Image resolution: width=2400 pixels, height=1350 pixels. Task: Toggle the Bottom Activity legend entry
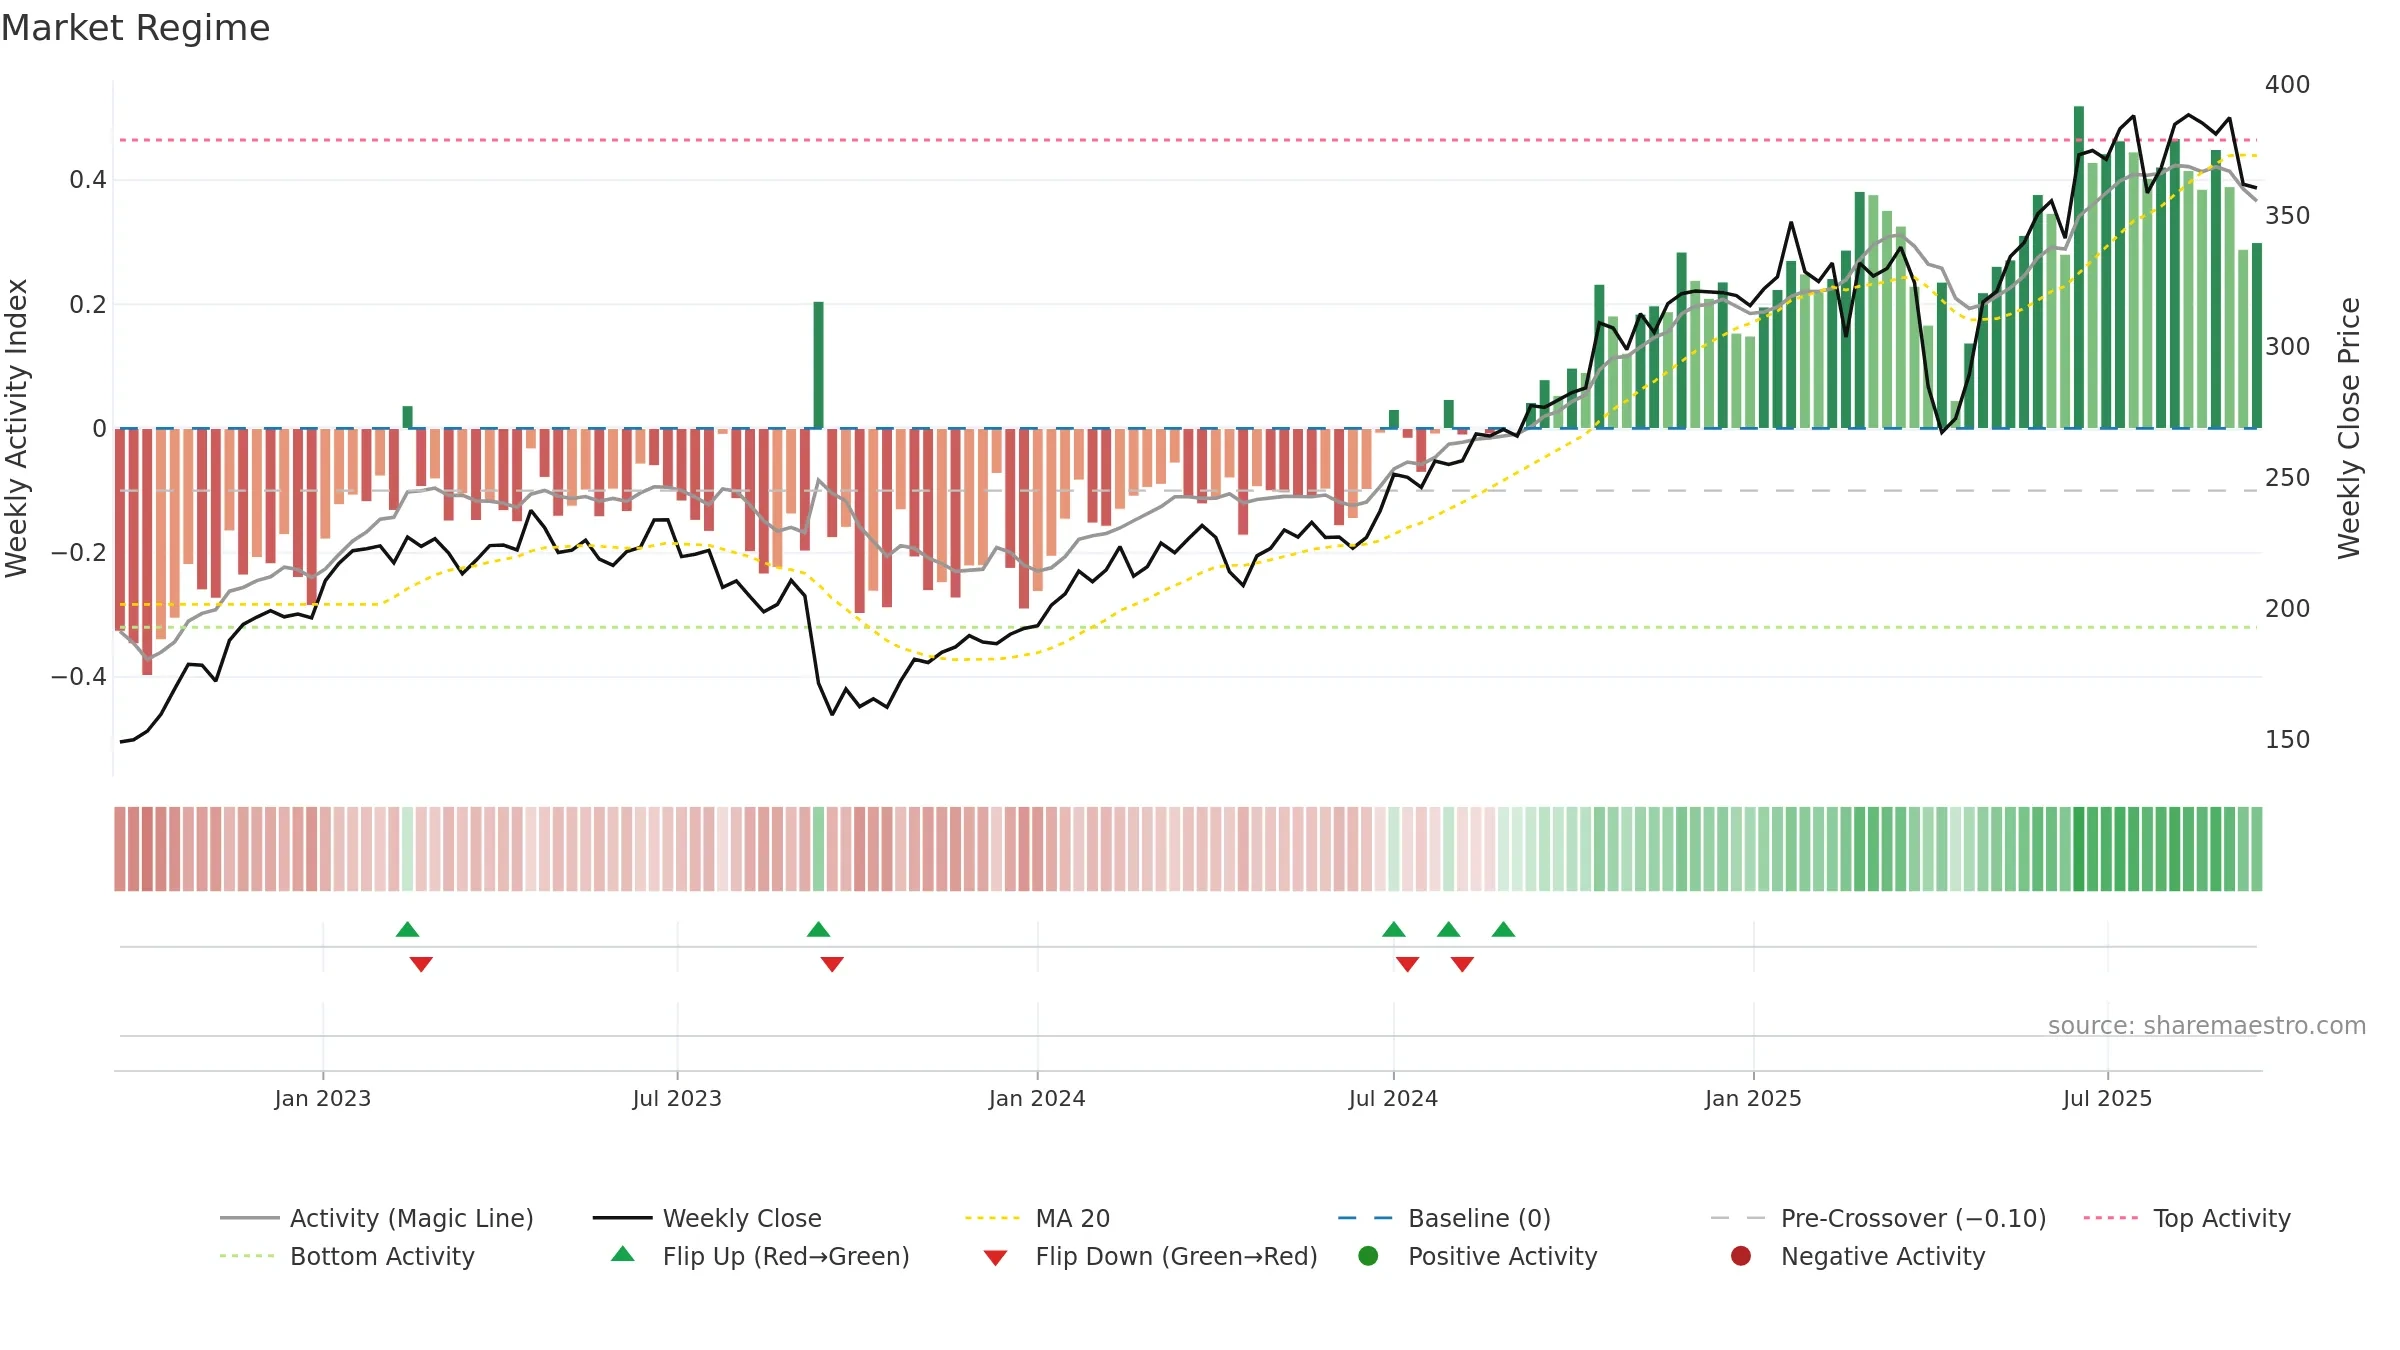click(x=347, y=1256)
